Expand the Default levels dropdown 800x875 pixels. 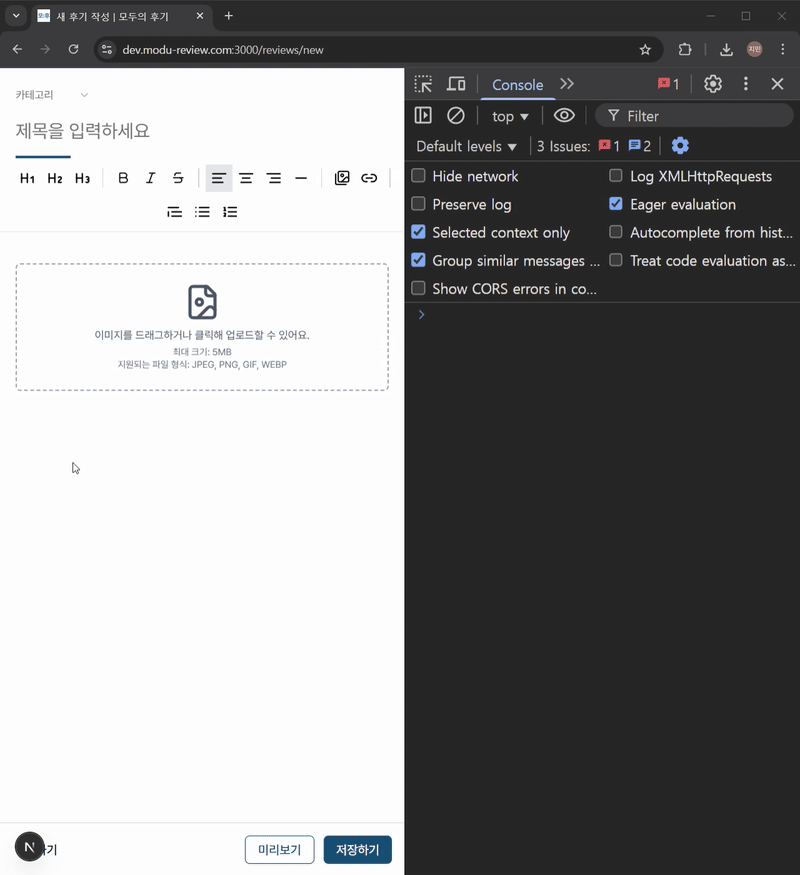(466, 146)
